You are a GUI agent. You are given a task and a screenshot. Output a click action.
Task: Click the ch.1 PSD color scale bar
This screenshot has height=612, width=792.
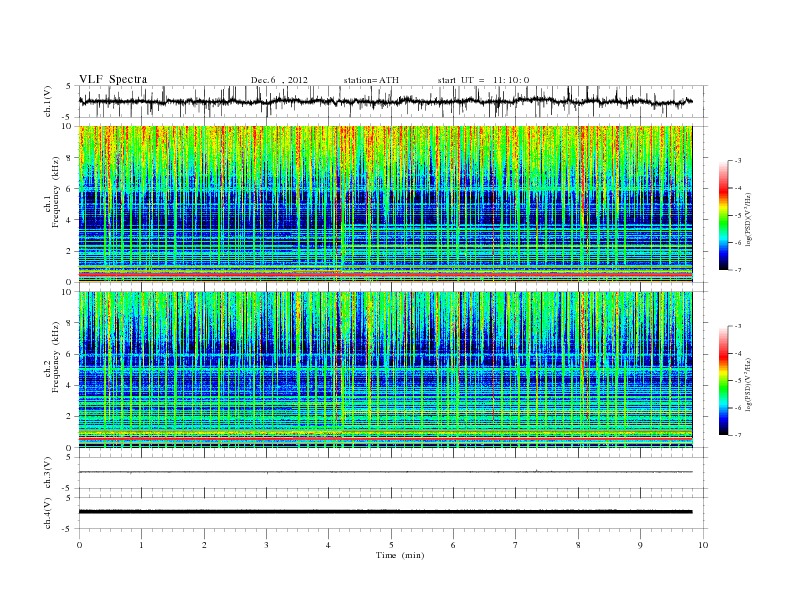[723, 216]
